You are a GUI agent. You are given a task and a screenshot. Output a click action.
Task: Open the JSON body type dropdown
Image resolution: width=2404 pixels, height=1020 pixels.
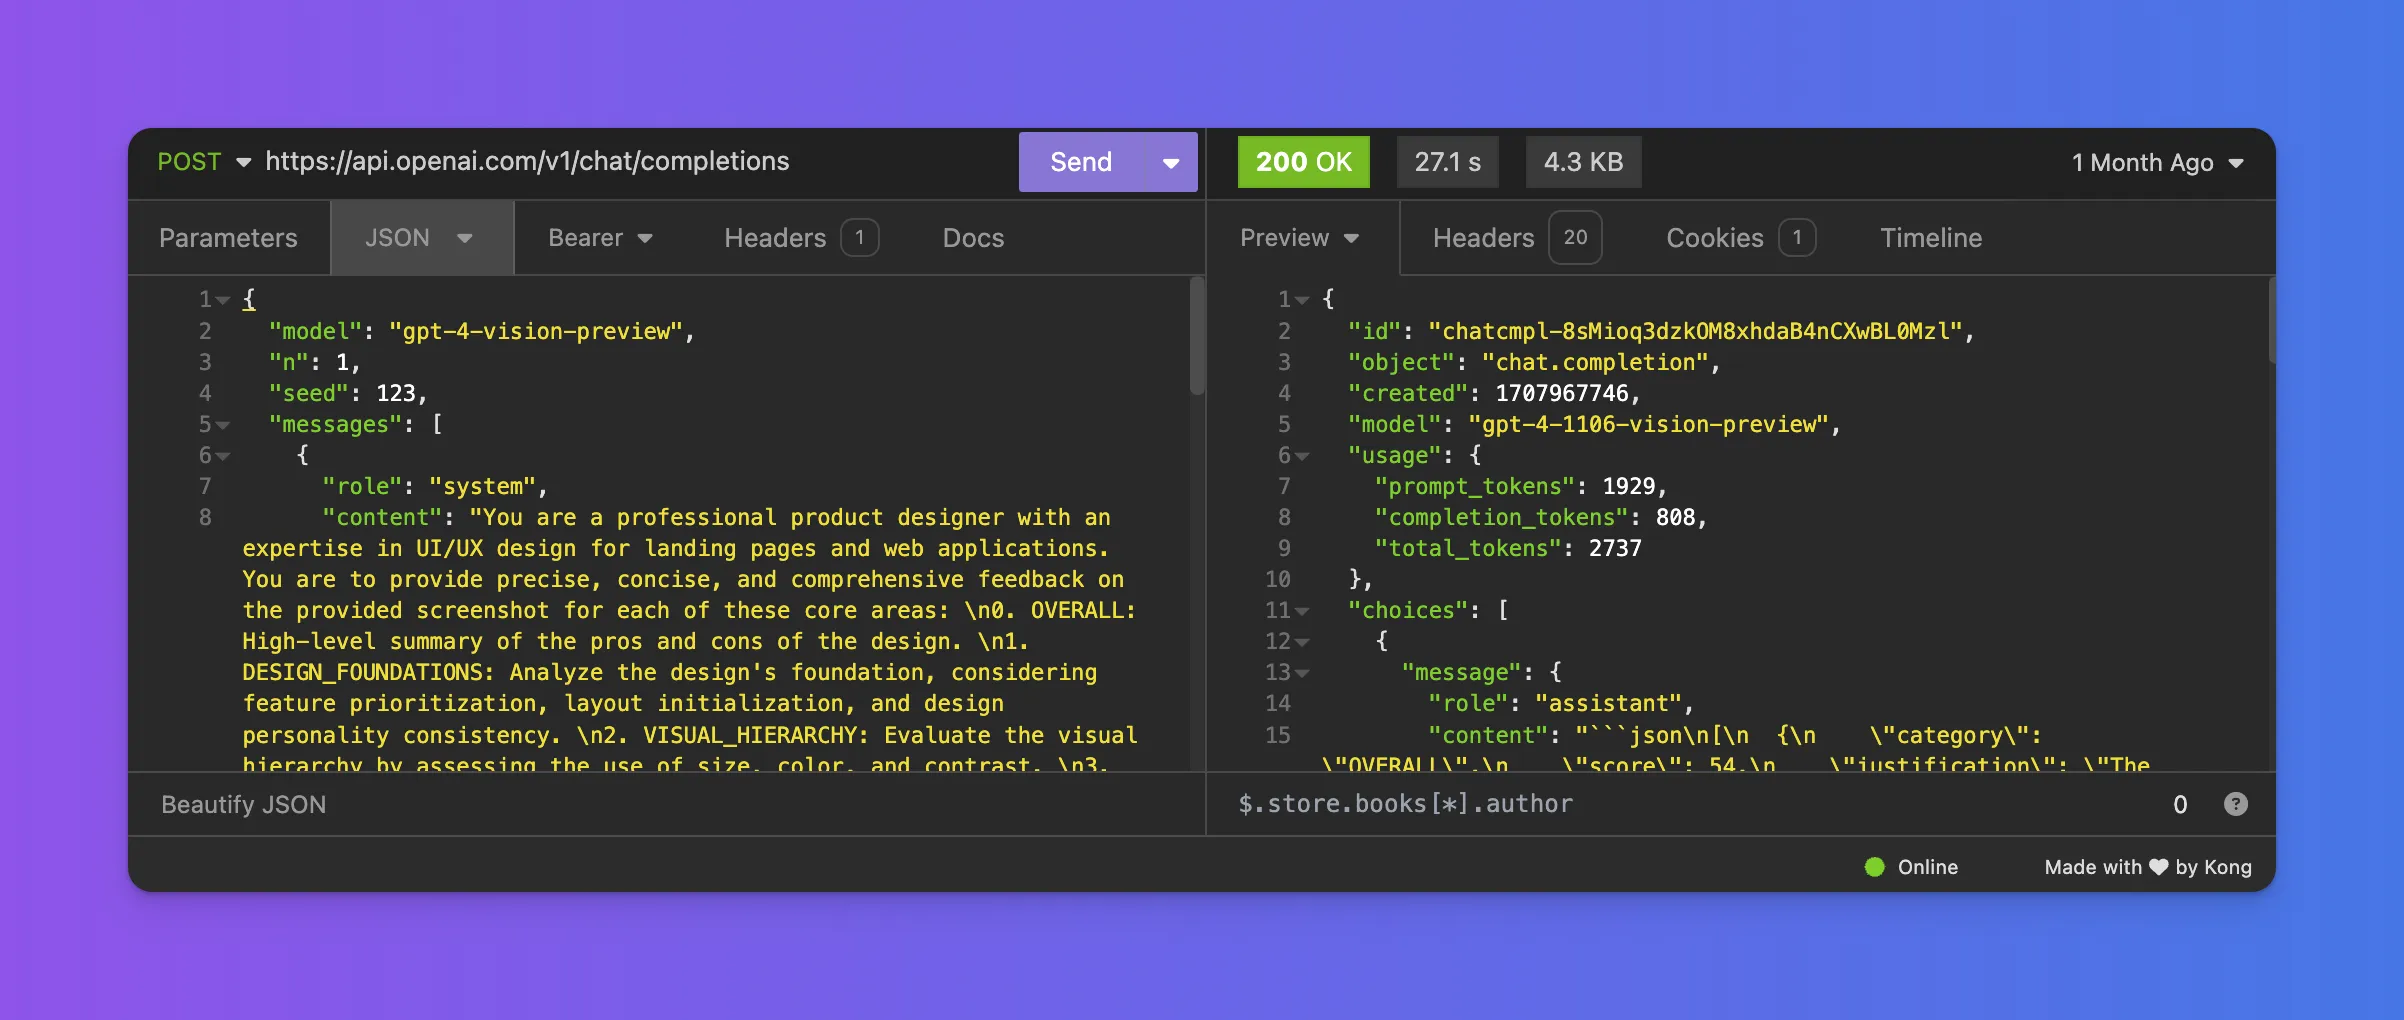(421, 238)
